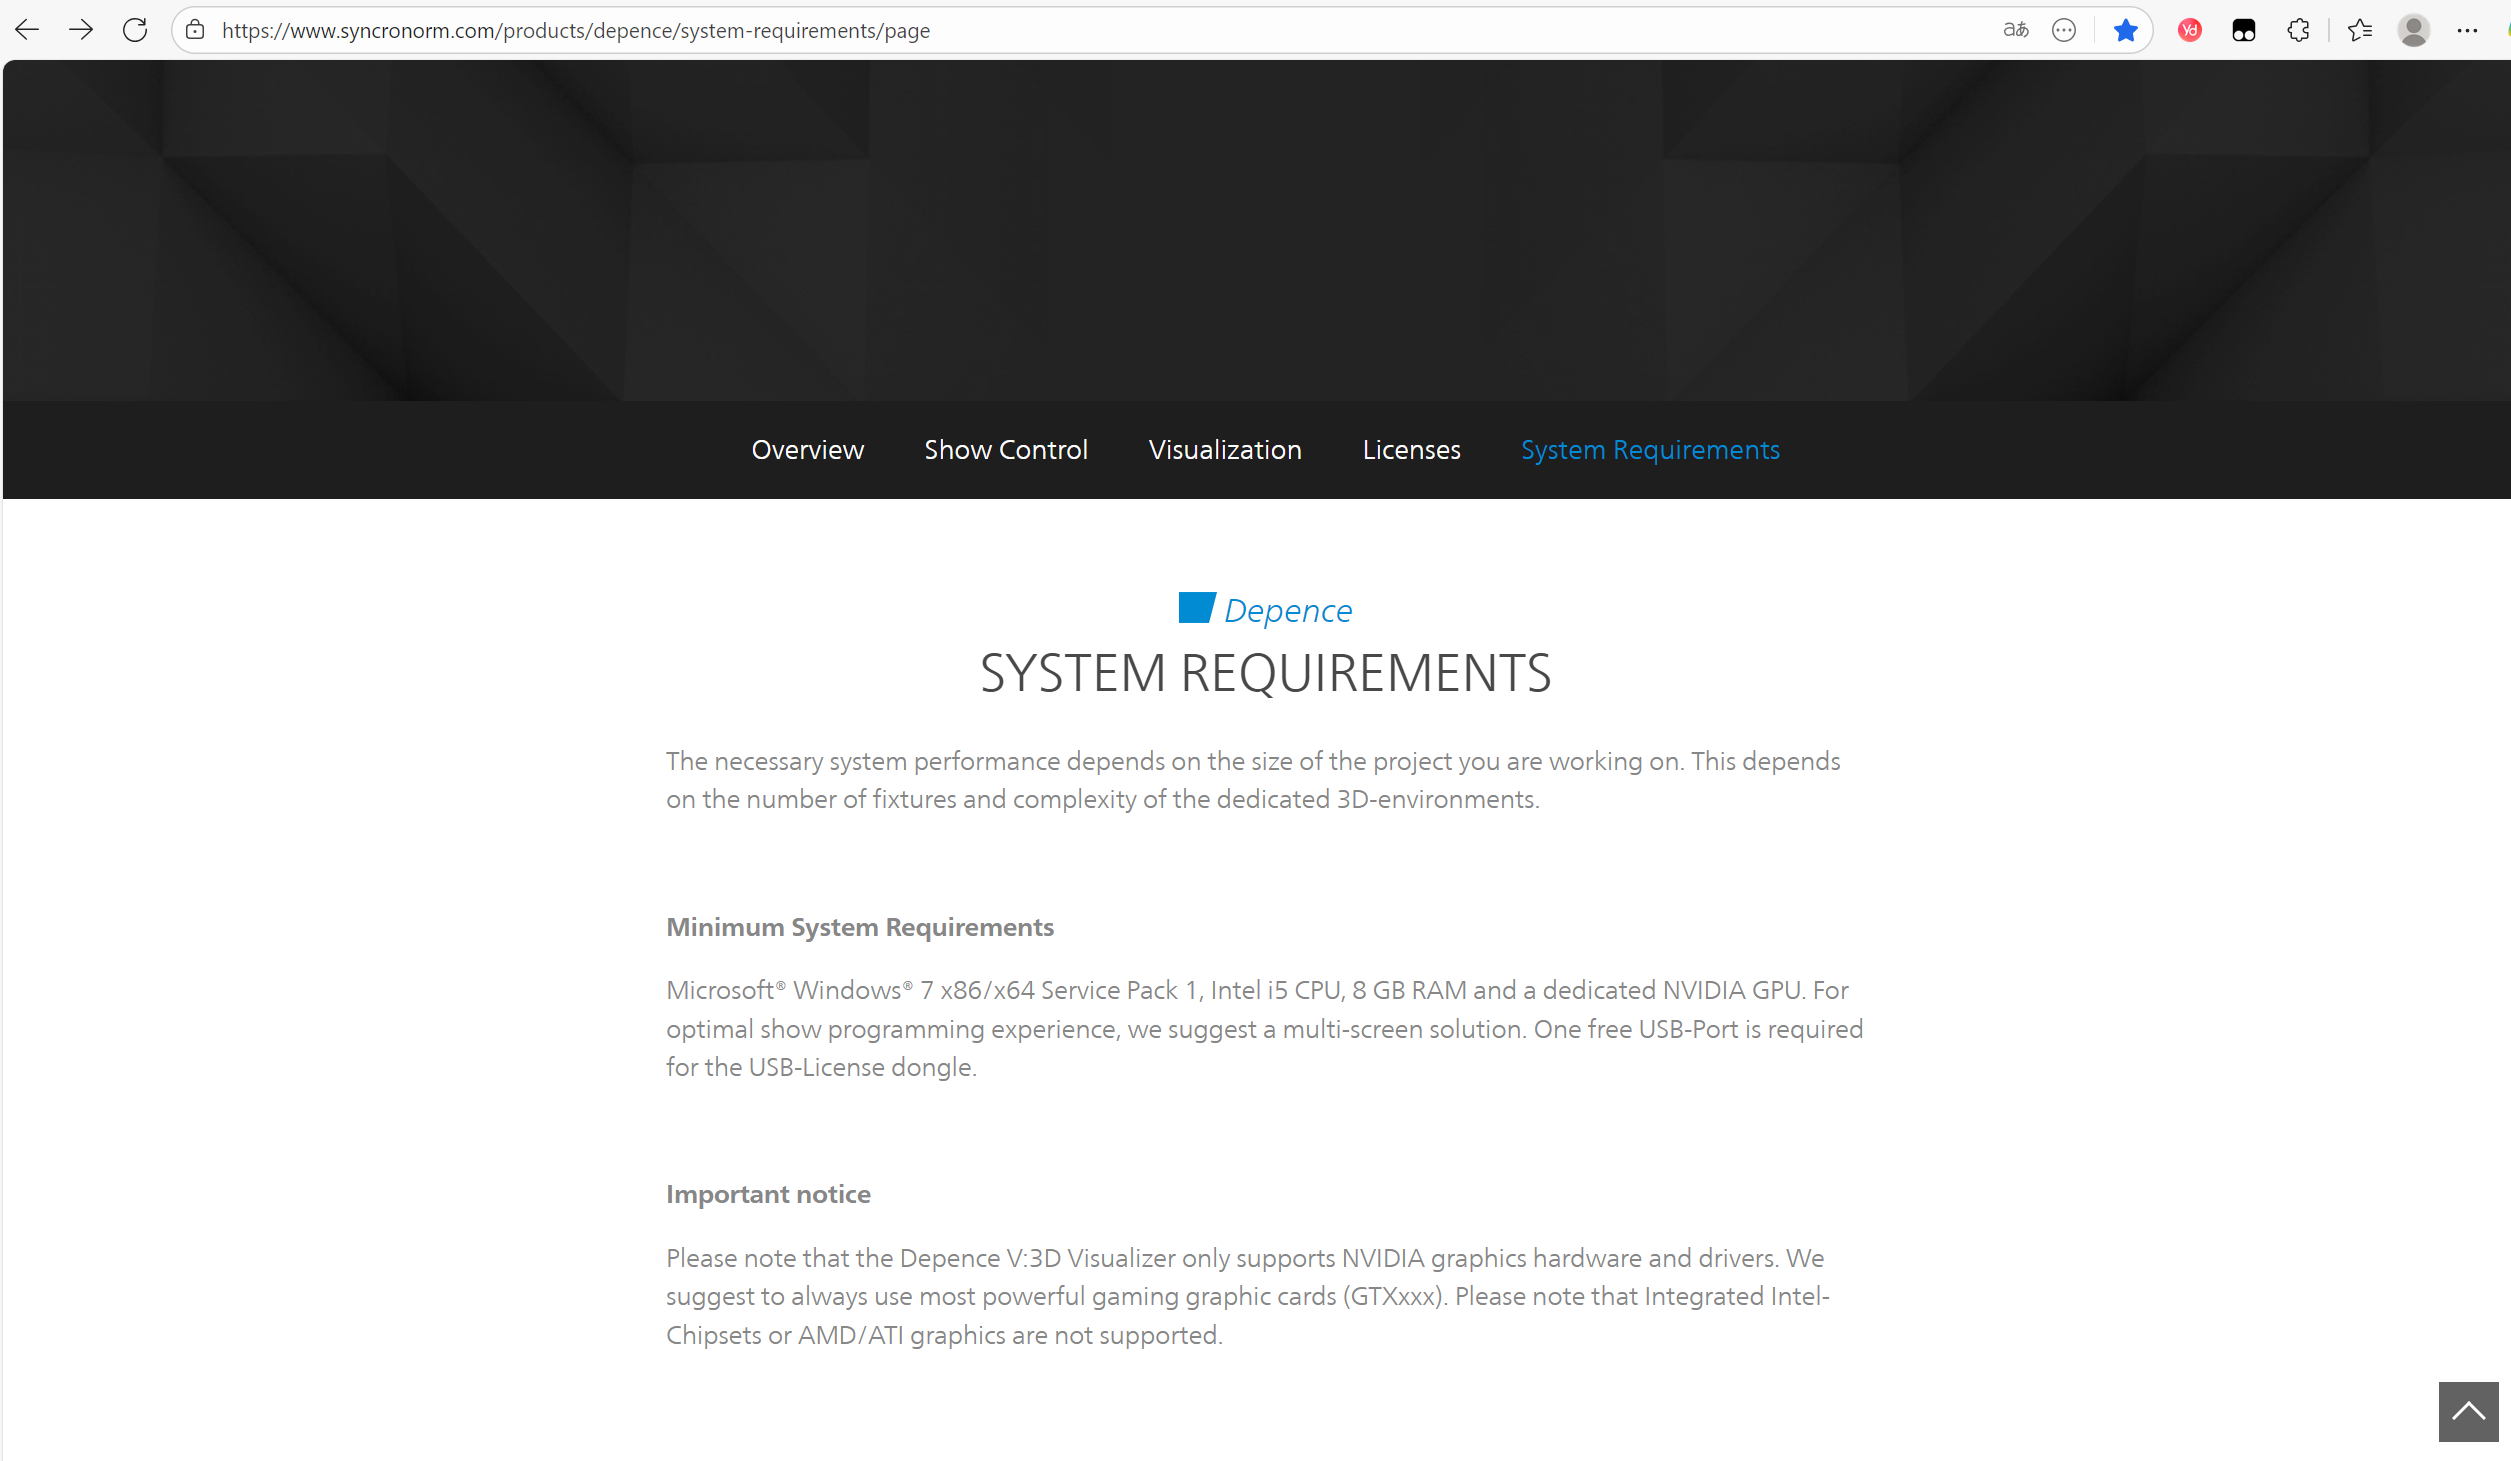Go back to the previous page

click(x=27, y=30)
